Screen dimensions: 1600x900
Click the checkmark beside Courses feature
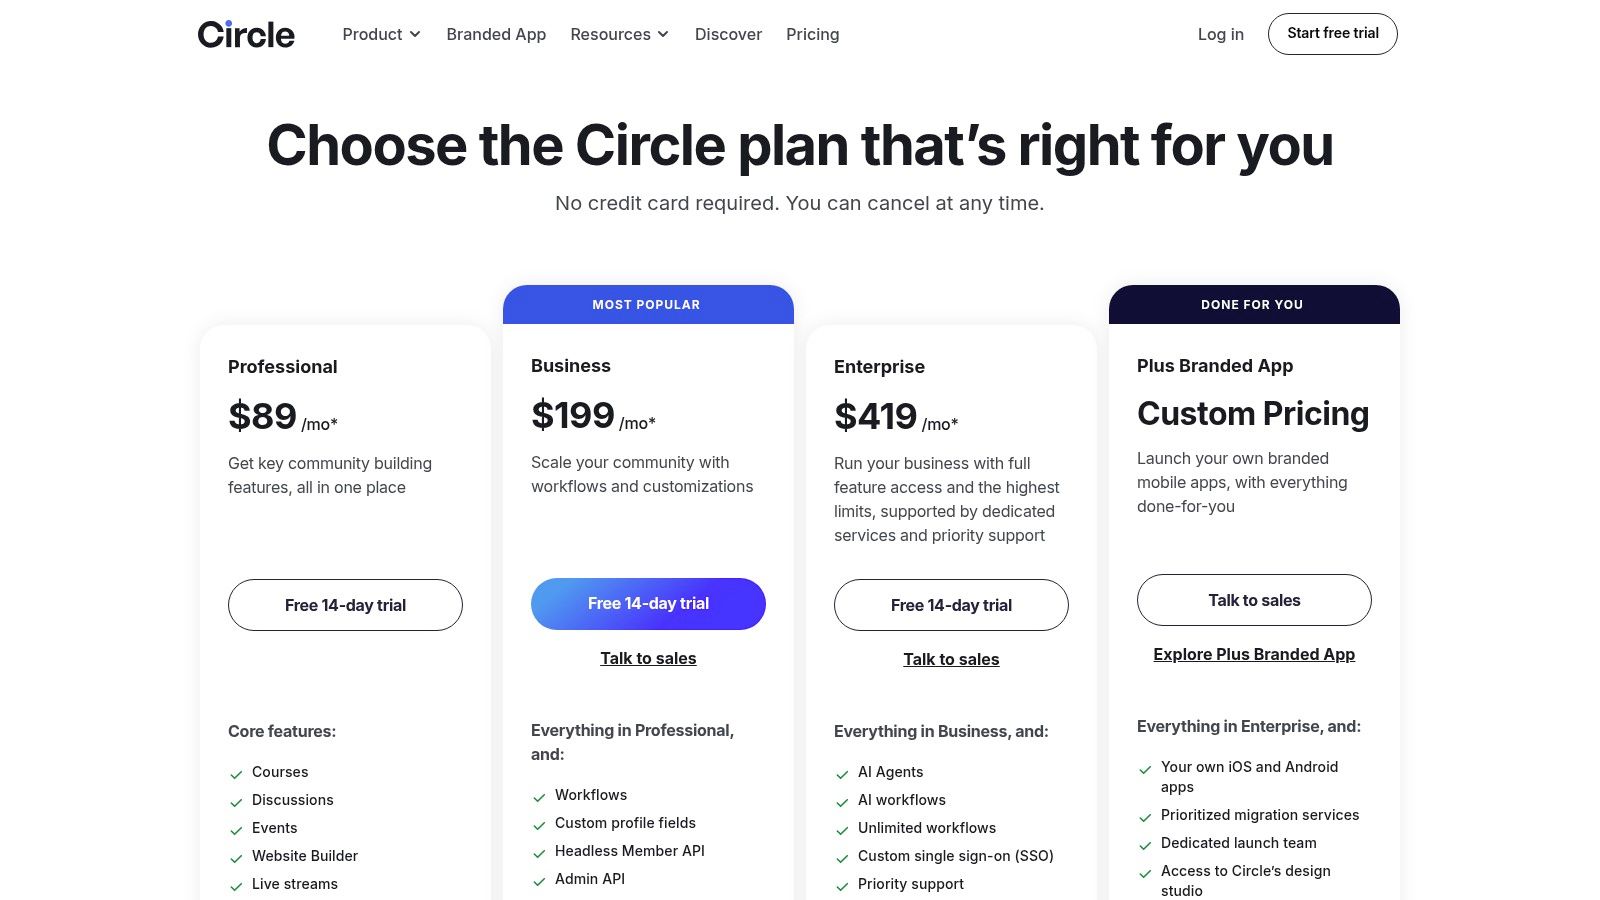tap(236, 773)
